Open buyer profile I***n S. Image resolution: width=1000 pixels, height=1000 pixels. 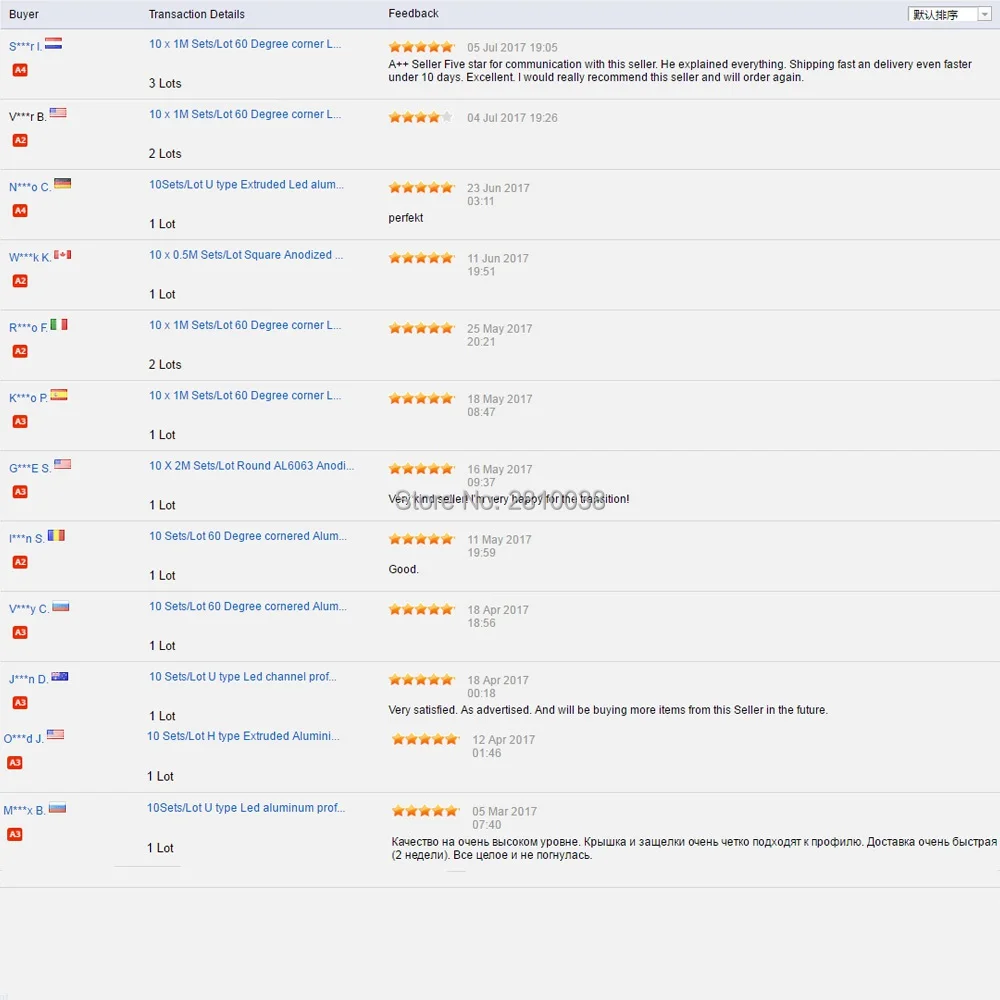click(x=27, y=538)
